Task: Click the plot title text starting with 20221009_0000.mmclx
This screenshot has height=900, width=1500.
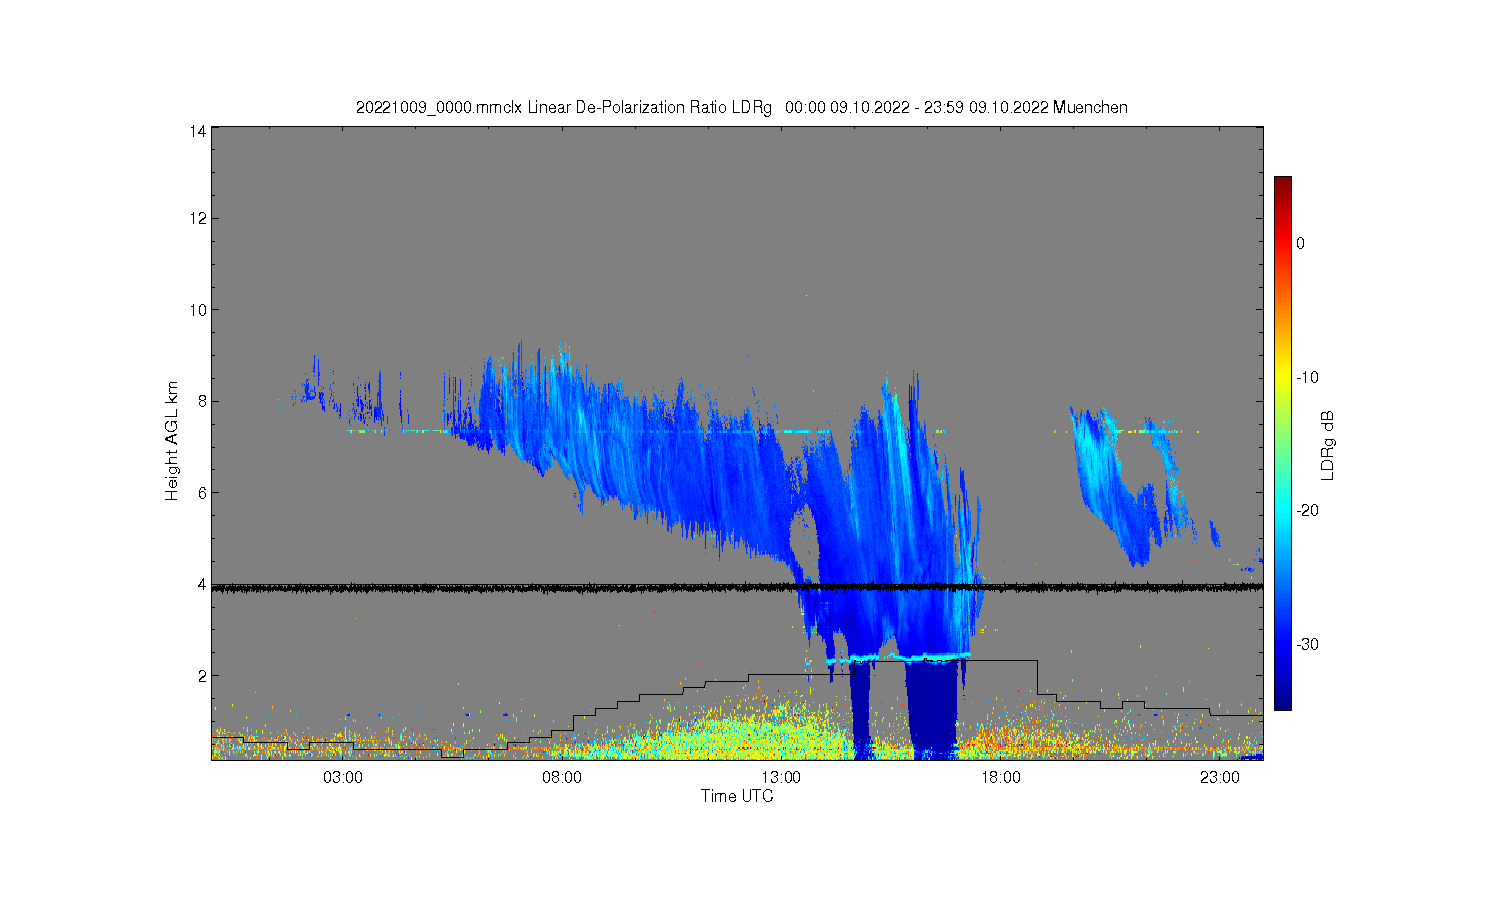Action: point(741,107)
